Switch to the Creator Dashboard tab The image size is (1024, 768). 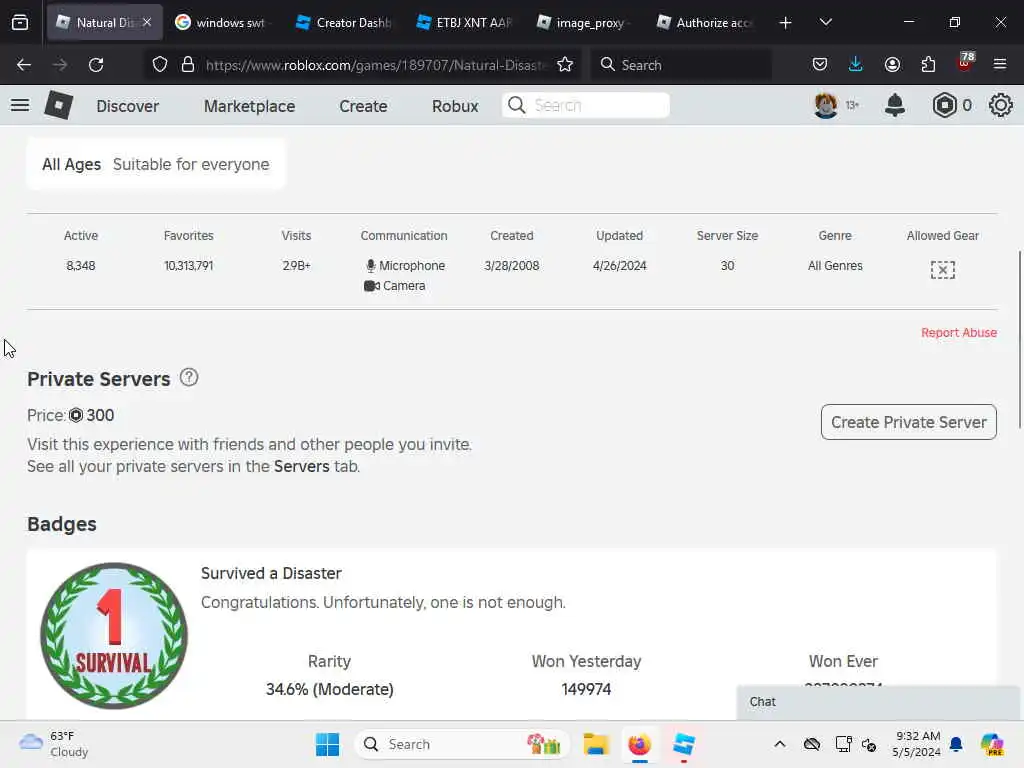click(x=342, y=22)
